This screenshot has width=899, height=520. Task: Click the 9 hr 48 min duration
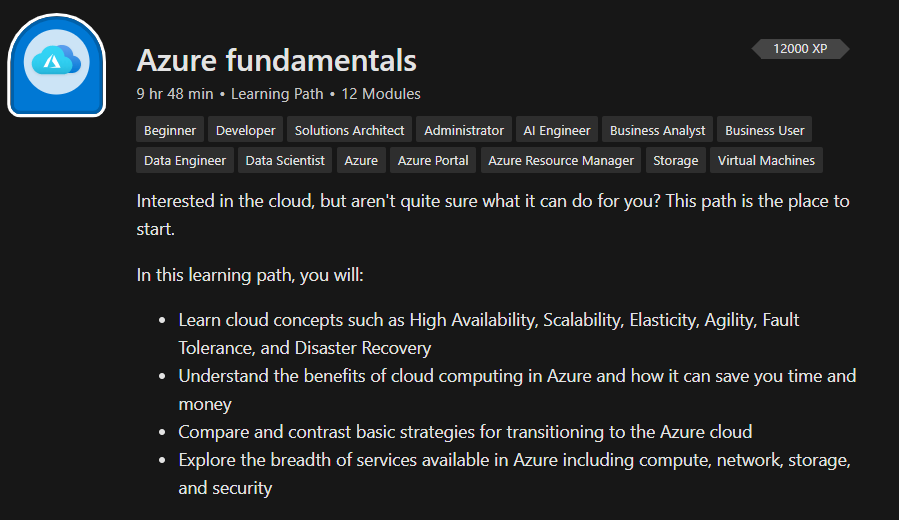pos(175,94)
